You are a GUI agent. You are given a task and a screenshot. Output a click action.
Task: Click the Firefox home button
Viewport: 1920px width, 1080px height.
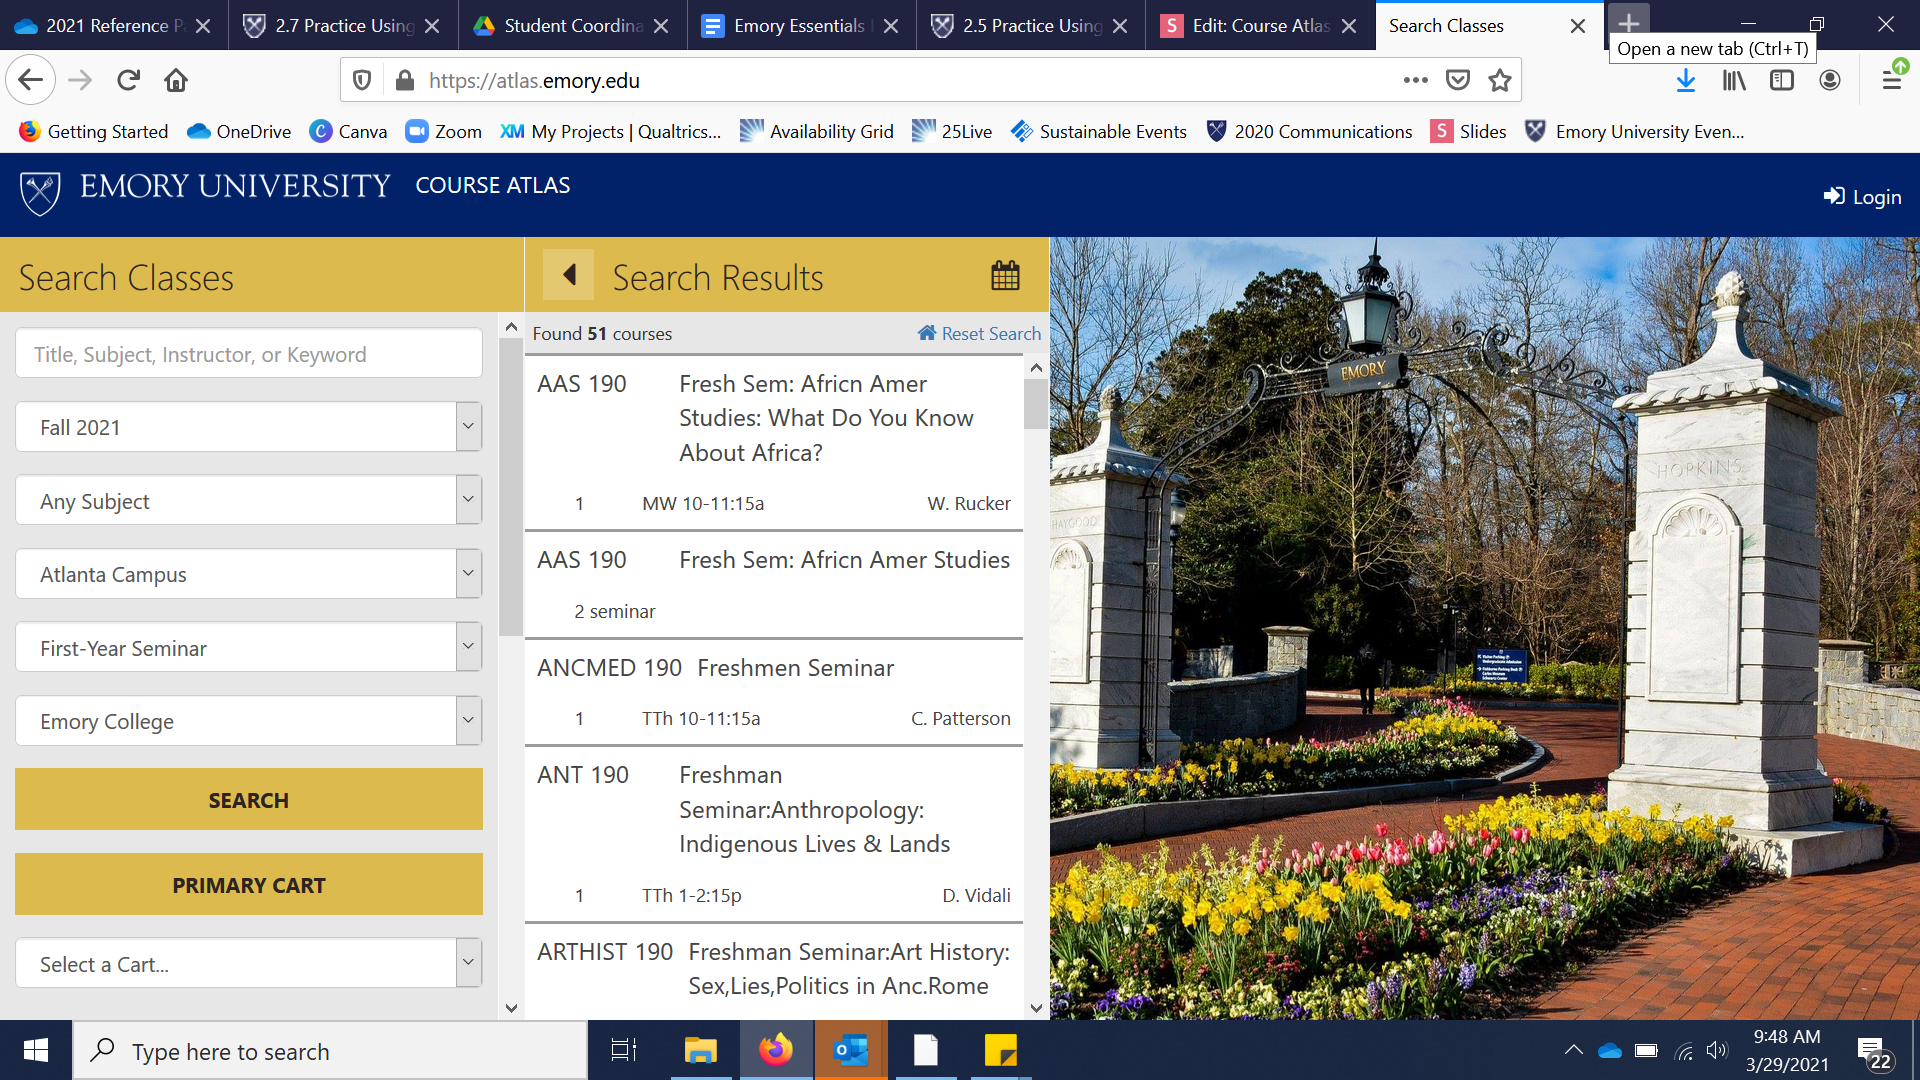click(176, 81)
